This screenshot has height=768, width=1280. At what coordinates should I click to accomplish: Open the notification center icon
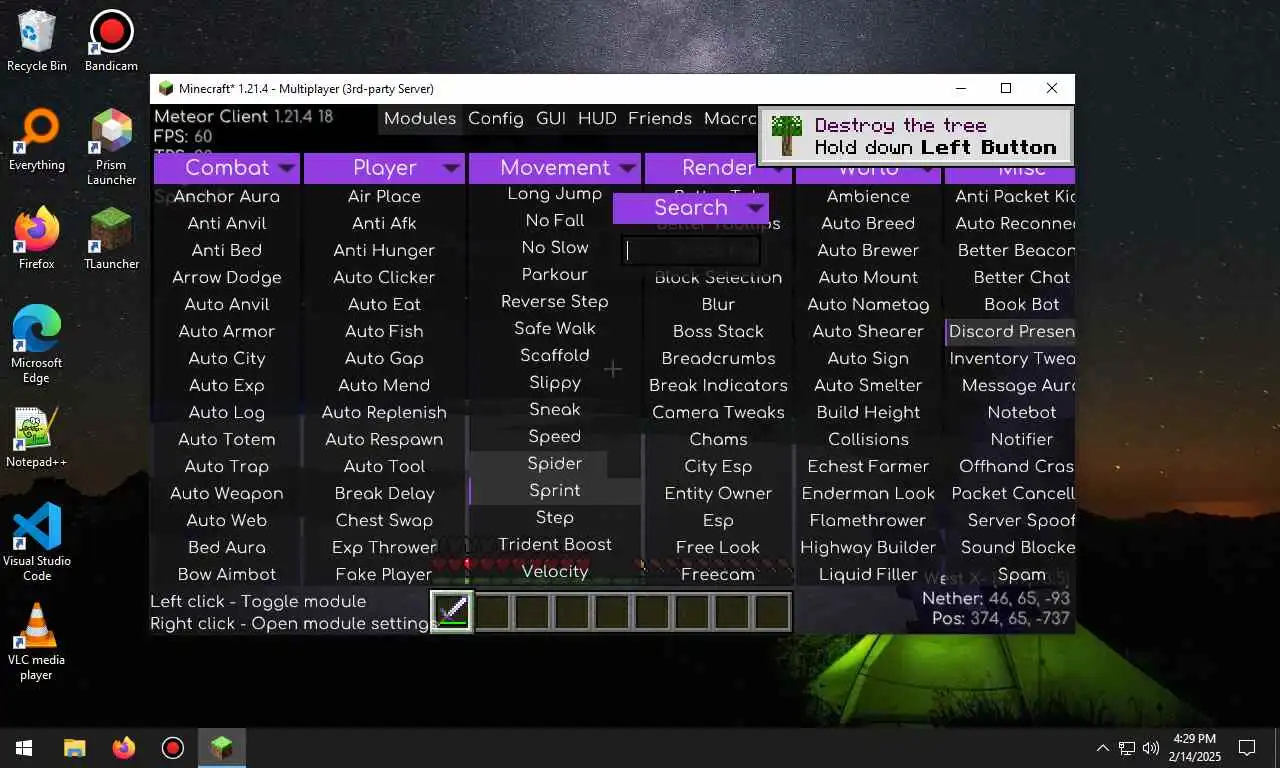point(1247,748)
